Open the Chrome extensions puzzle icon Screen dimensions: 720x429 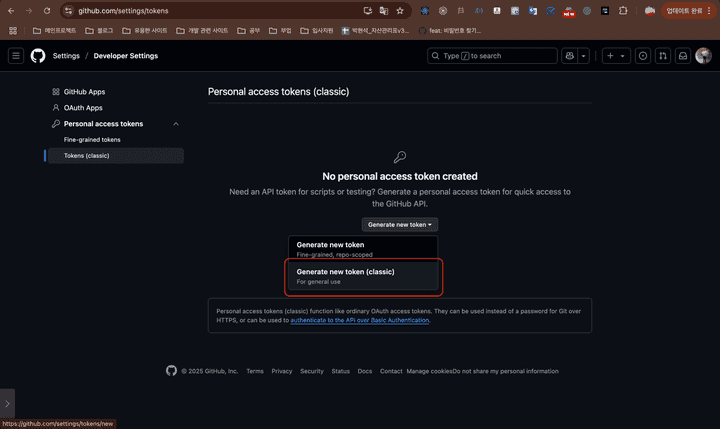(x=623, y=11)
